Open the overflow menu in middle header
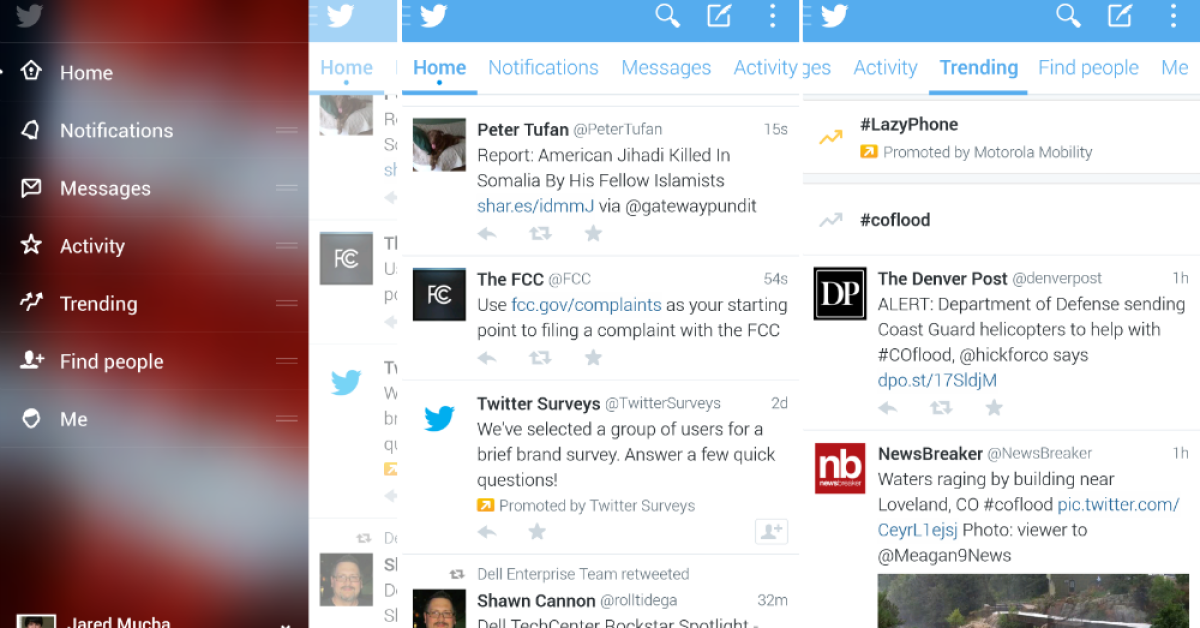Image resolution: width=1200 pixels, height=628 pixels. click(772, 16)
